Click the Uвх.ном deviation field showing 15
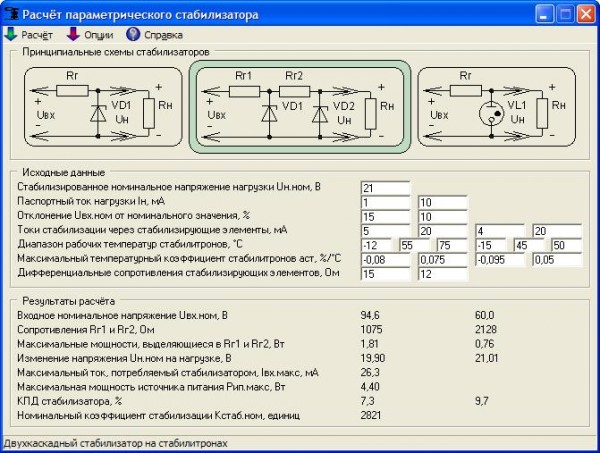The height and width of the screenshot is (453, 600). [x=385, y=216]
